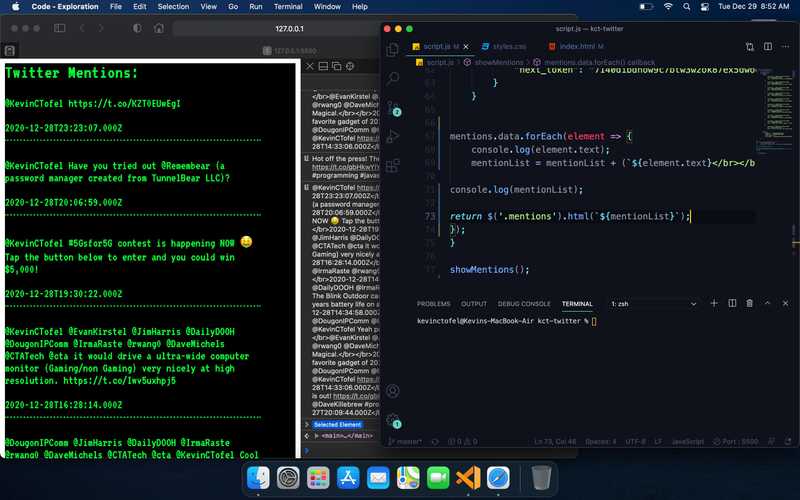Kill terminal with the trash icon
This screenshot has width=800, height=500.
click(x=749, y=303)
